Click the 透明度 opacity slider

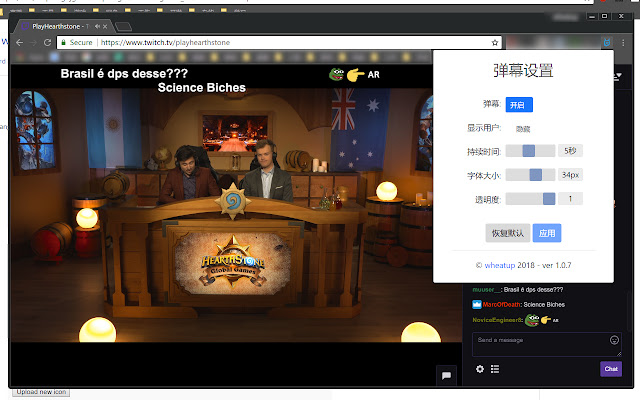530,199
